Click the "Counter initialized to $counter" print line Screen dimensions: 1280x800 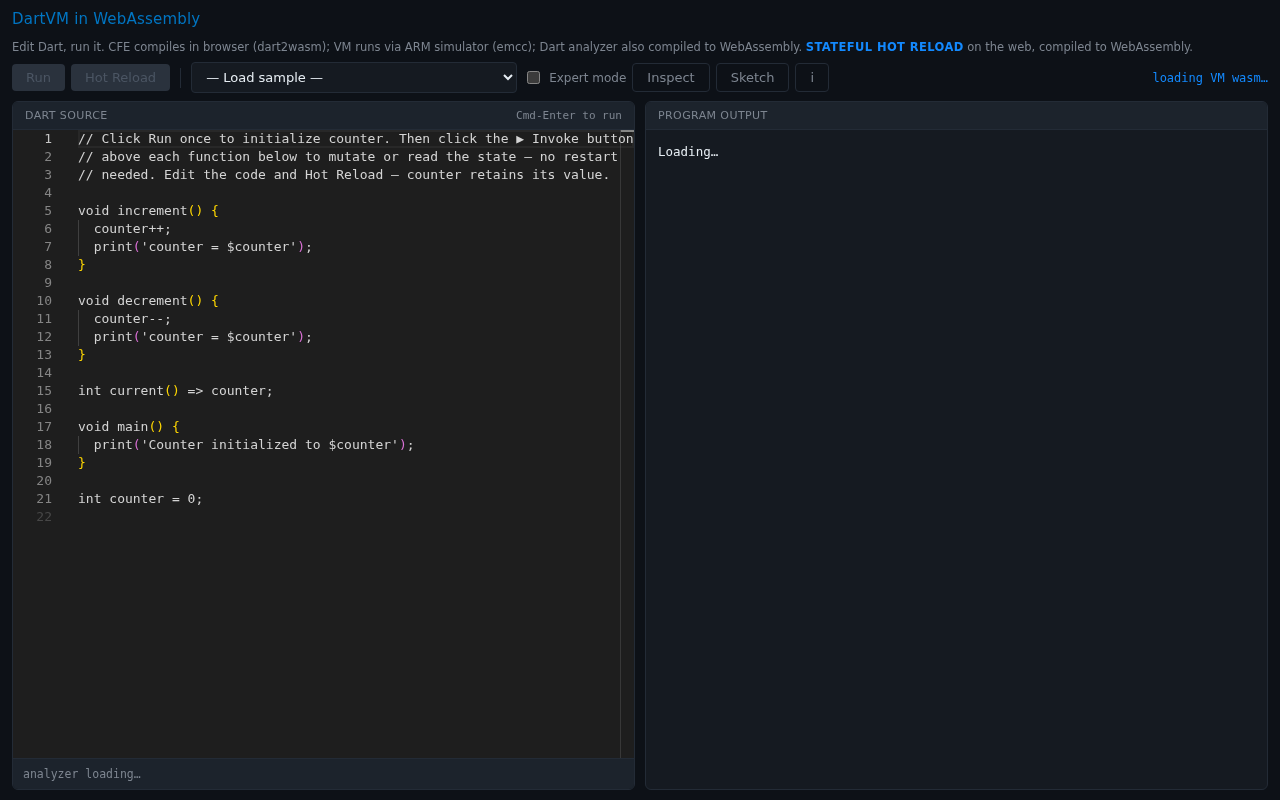click(254, 445)
